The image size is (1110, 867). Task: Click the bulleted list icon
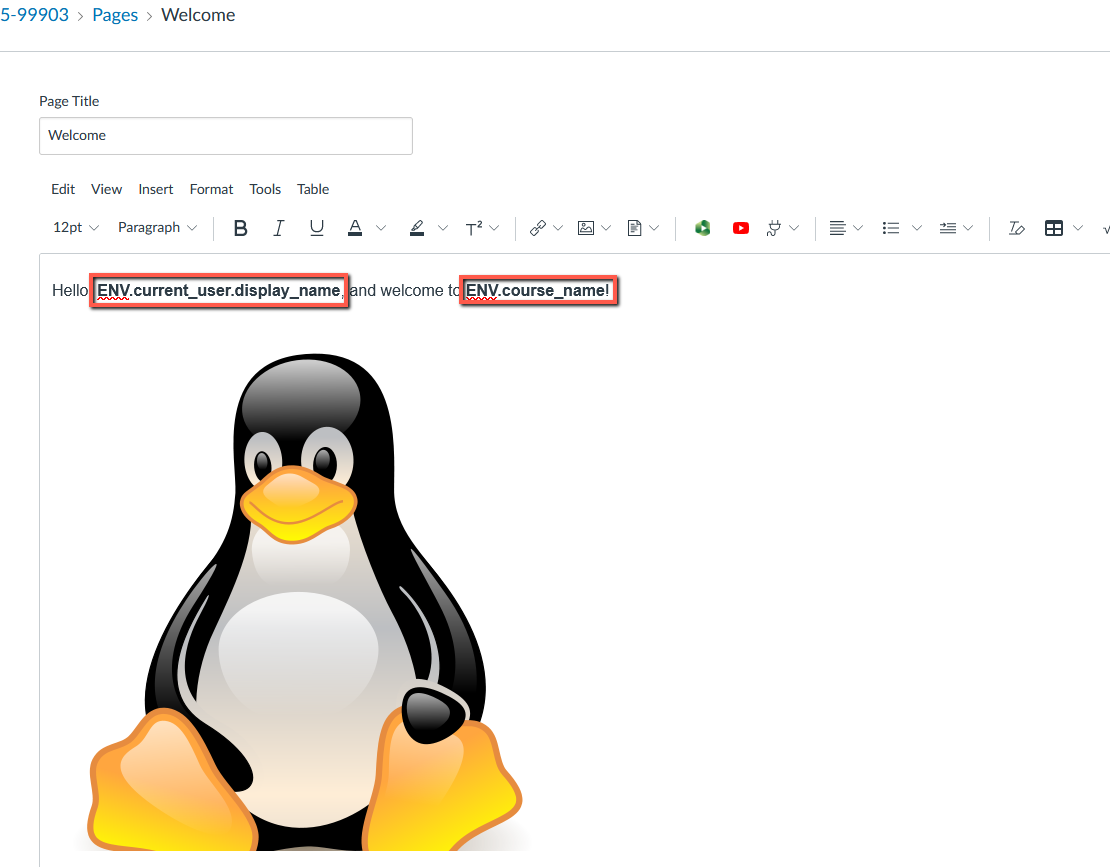tap(891, 228)
